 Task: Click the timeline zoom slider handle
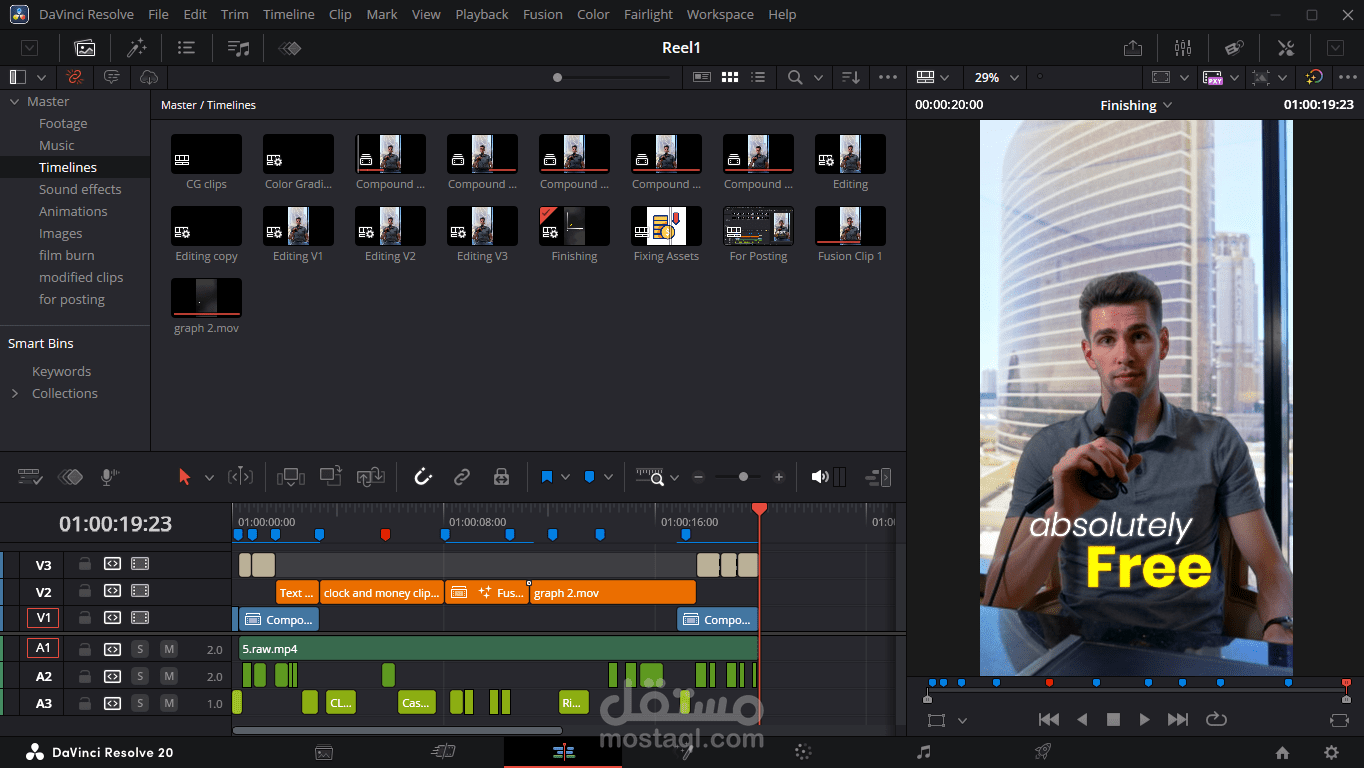click(x=743, y=477)
